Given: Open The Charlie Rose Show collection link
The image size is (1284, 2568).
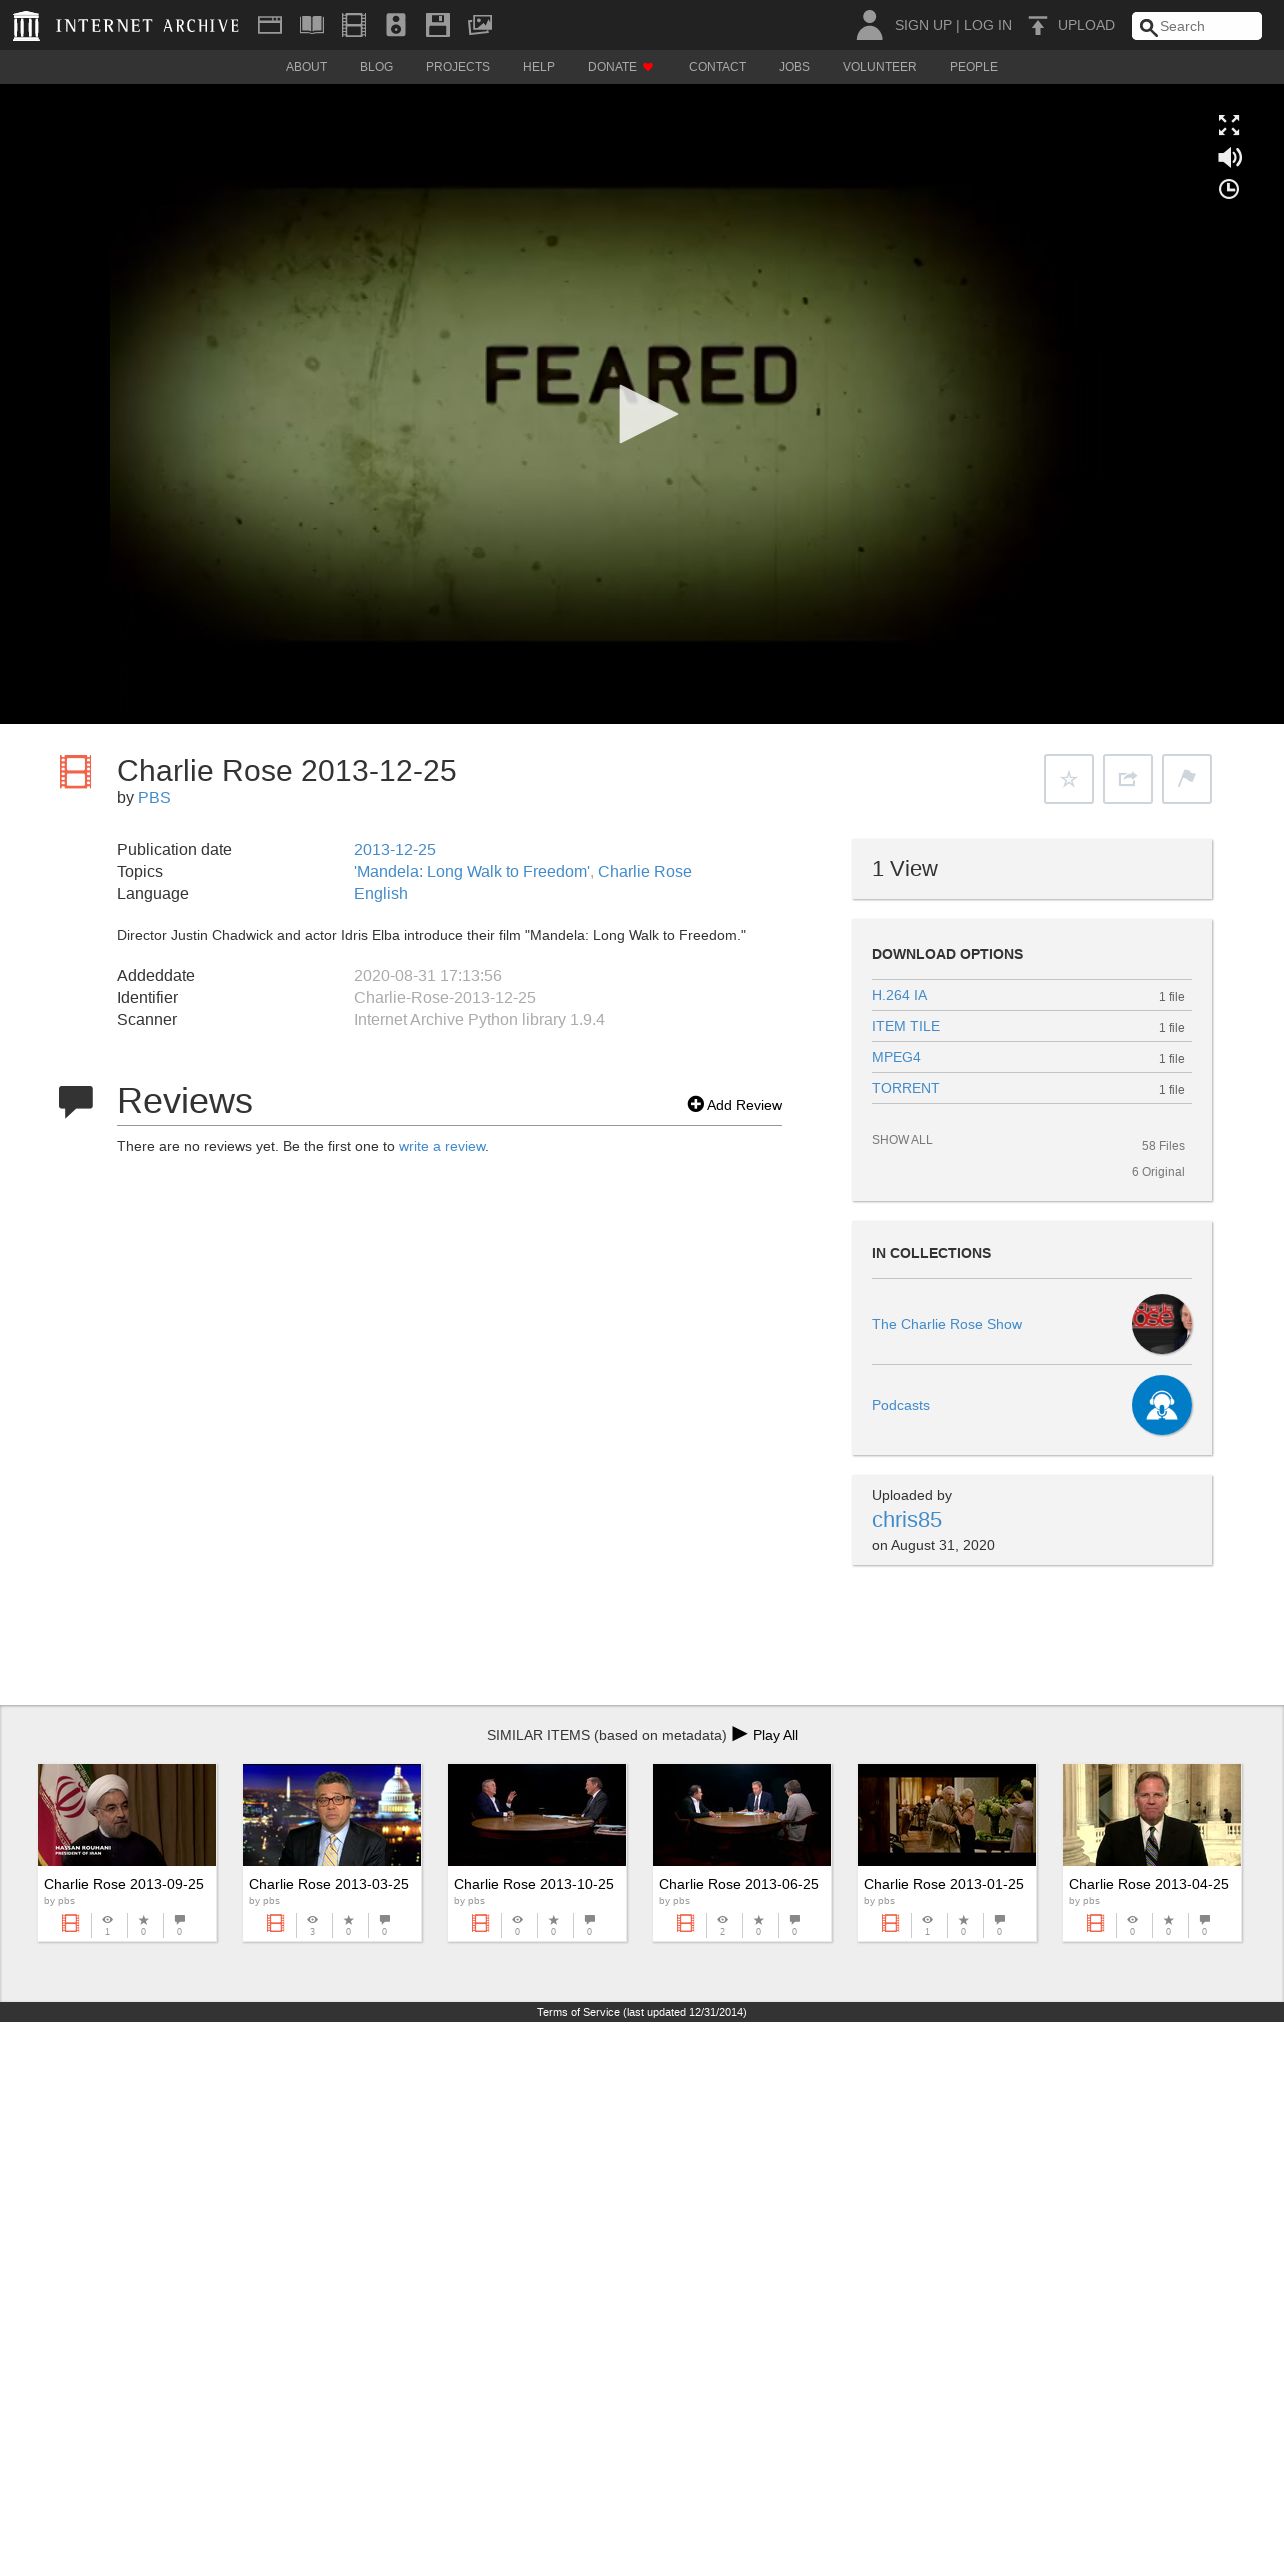Looking at the screenshot, I should [947, 1324].
